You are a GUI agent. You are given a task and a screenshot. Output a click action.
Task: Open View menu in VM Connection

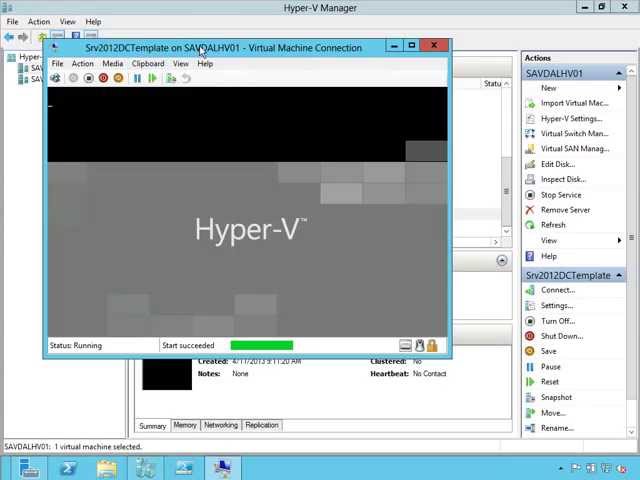(x=180, y=64)
